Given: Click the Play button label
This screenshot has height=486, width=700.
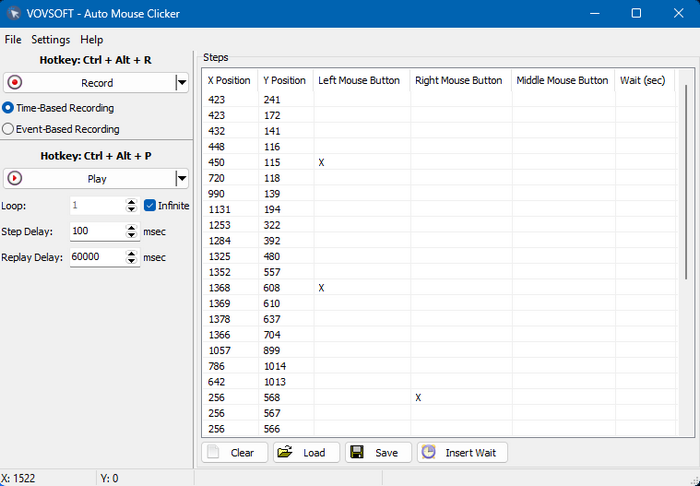Looking at the screenshot, I should 97,179.
